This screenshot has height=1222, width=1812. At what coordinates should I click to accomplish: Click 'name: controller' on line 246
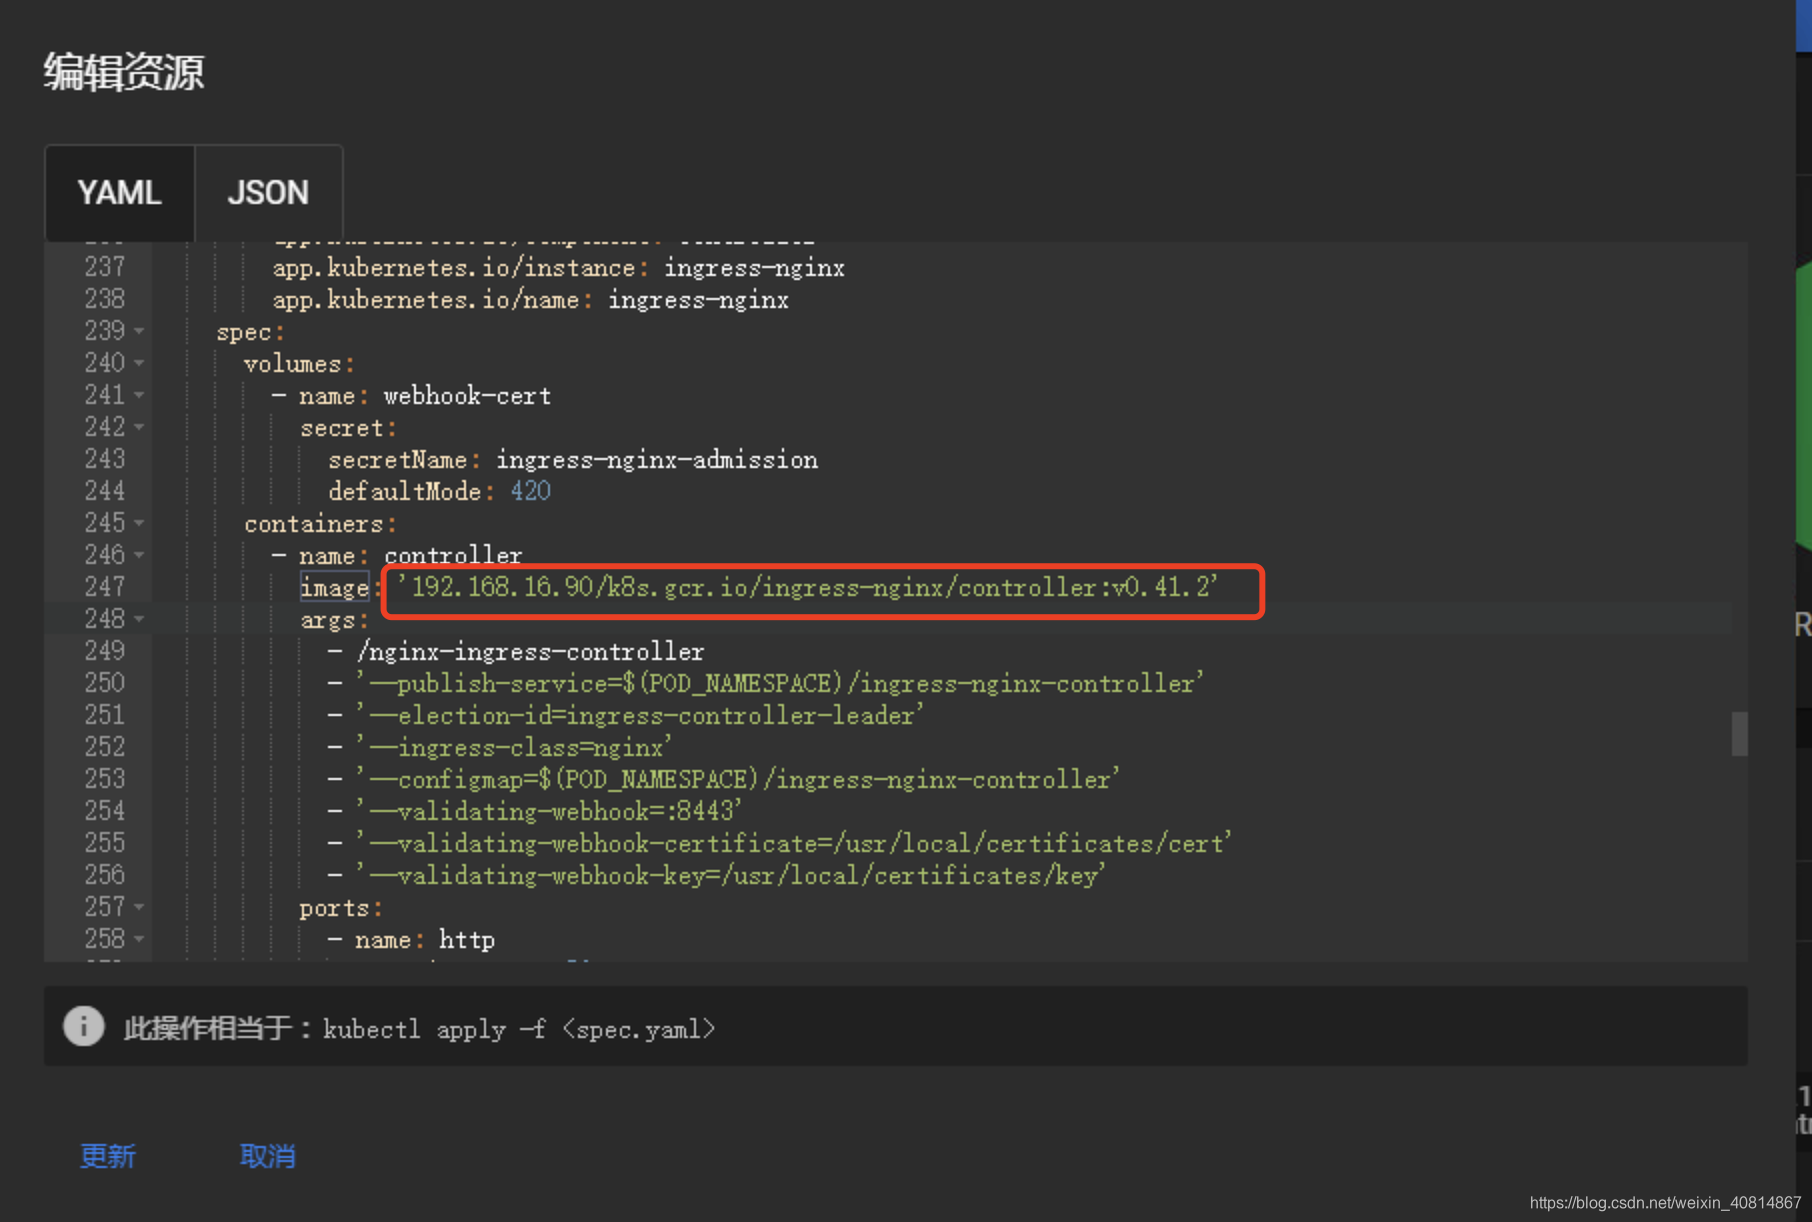pyautogui.click(x=411, y=555)
